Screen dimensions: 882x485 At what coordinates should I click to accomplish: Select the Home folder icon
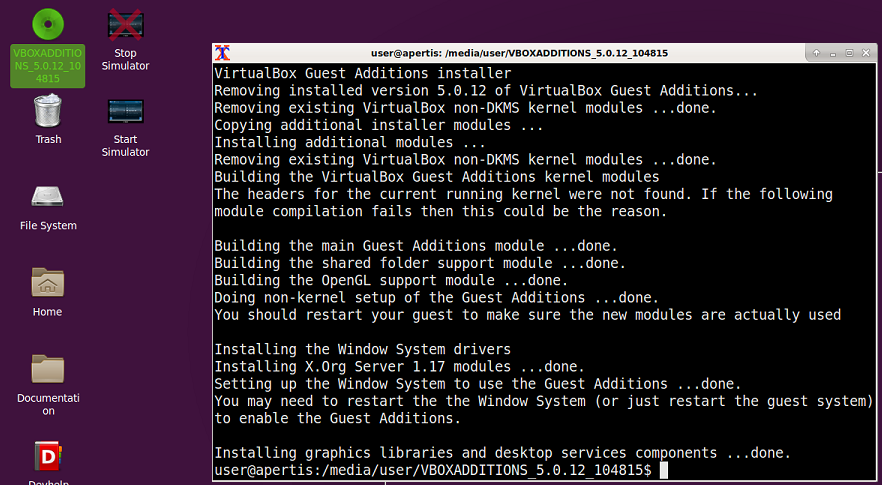click(x=48, y=282)
